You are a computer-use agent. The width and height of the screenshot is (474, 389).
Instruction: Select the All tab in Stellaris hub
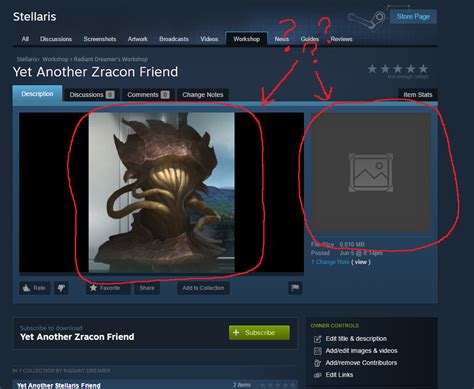click(25, 39)
